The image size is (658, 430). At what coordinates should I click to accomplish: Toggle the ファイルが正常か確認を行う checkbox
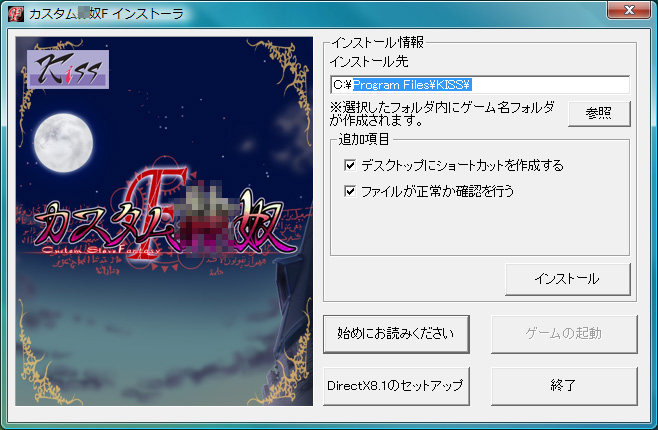[350, 191]
